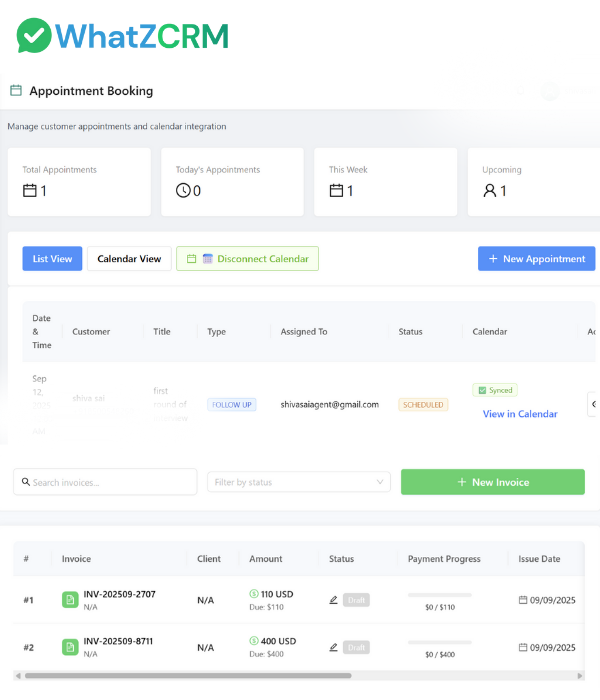Click the green Synced checkbox badge
This screenshot has width=600, height=700.
(x=495, y=390)
